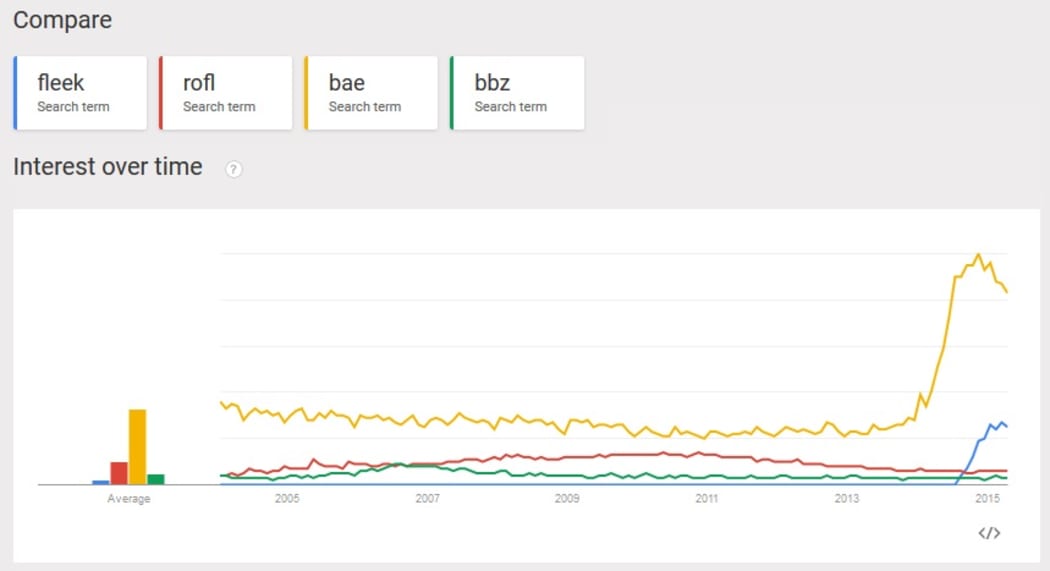Click the Compare heading text
Screen dimensions: 1050x571
pos(62,20)
